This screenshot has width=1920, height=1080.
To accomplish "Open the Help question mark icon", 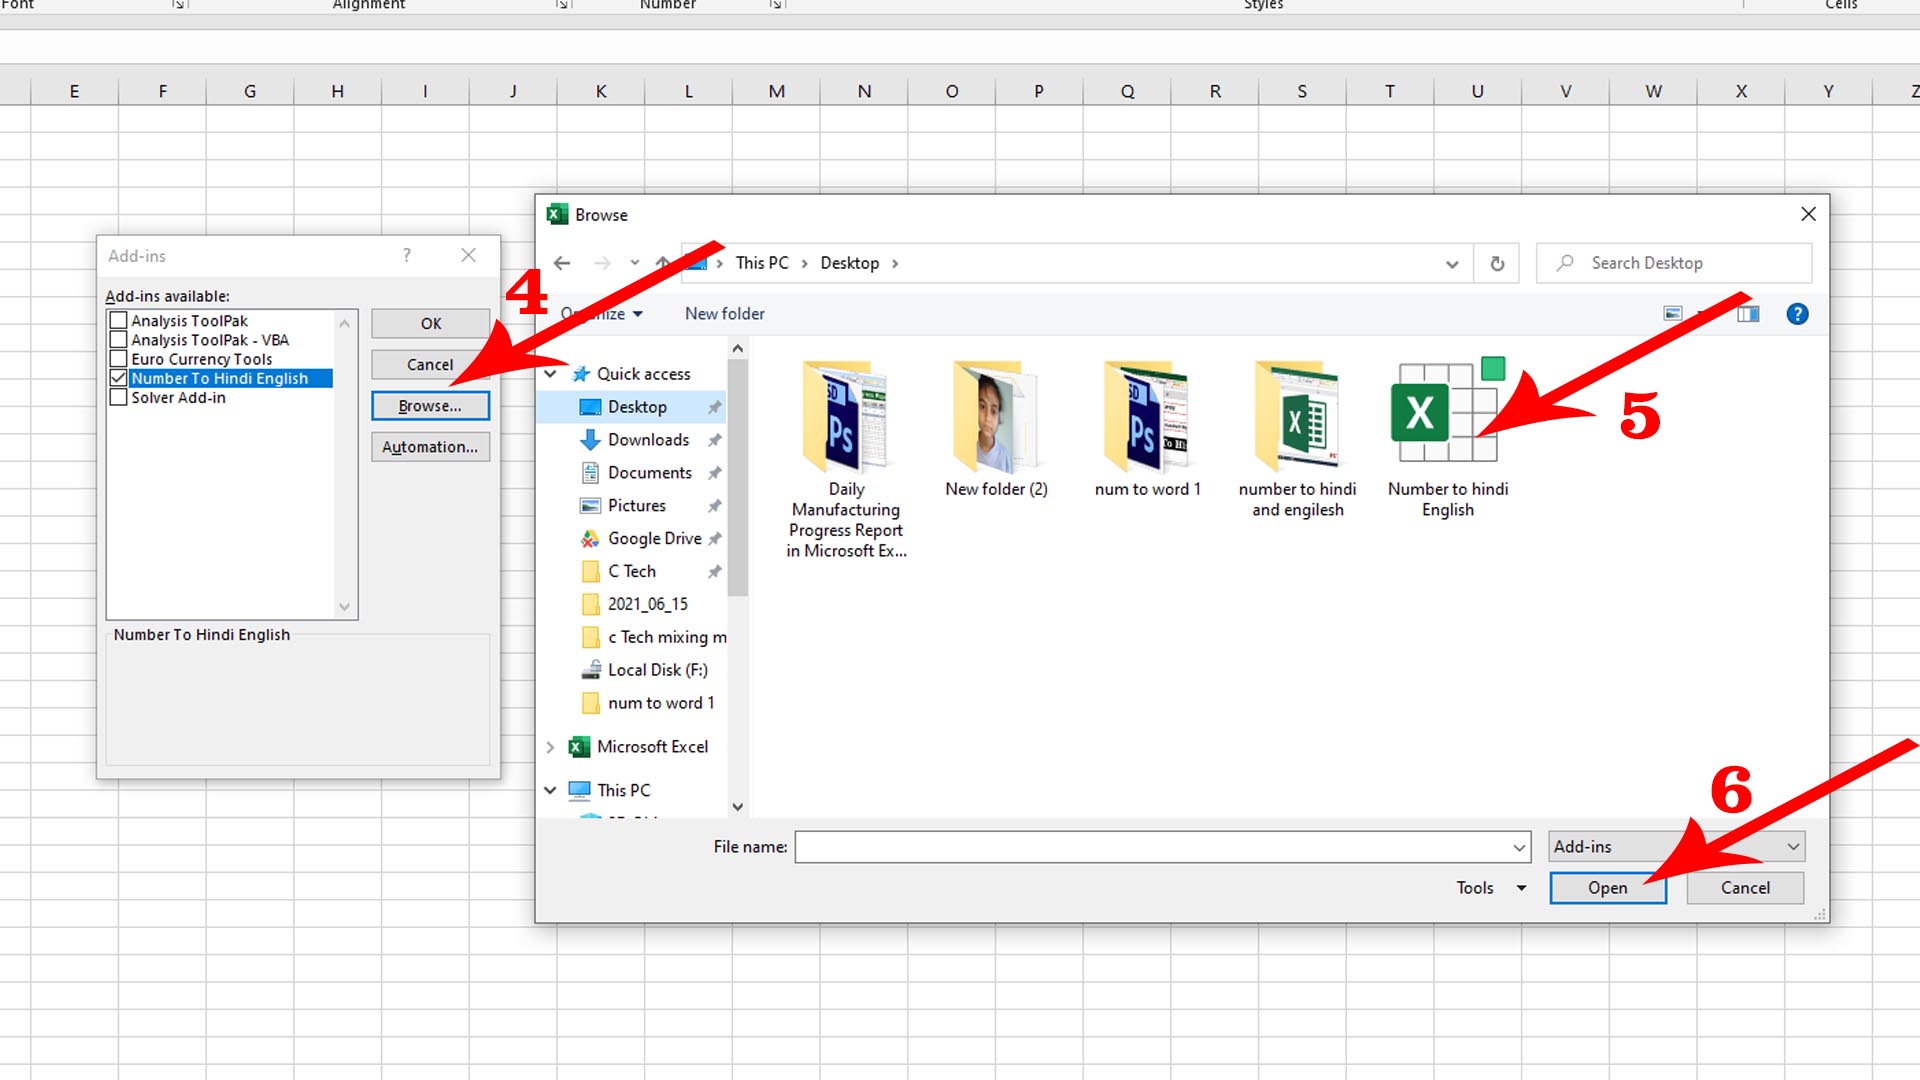I will pos(1797,313).
